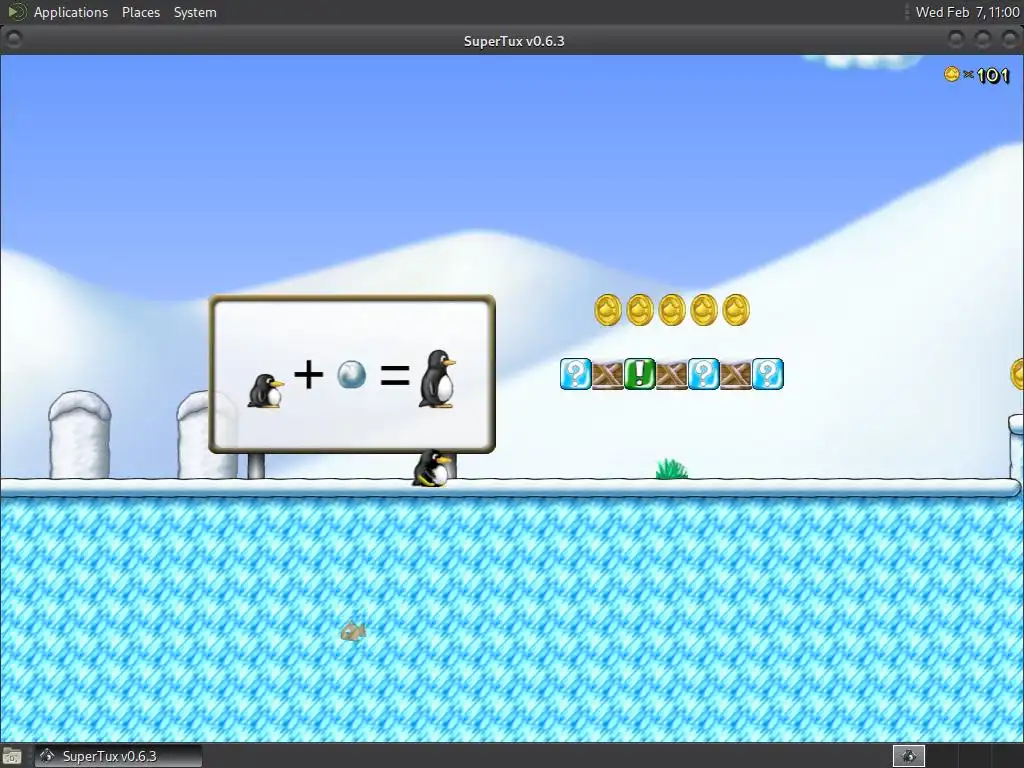The image size is (1024, 768).
Task: Click the coin count reading 101
Action: (993, 76)
